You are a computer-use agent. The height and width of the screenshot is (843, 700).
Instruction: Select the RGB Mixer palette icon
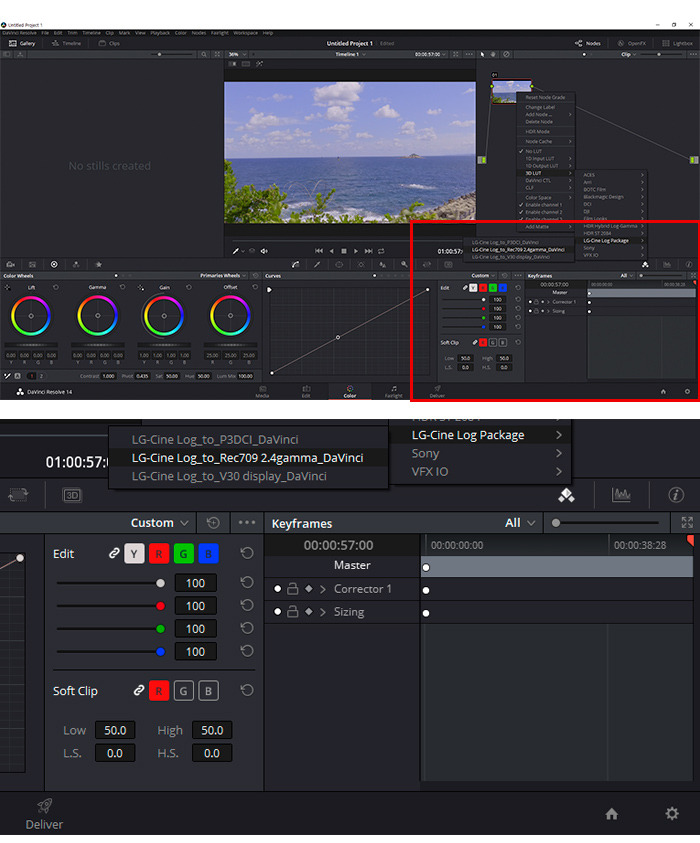[76, 265]
